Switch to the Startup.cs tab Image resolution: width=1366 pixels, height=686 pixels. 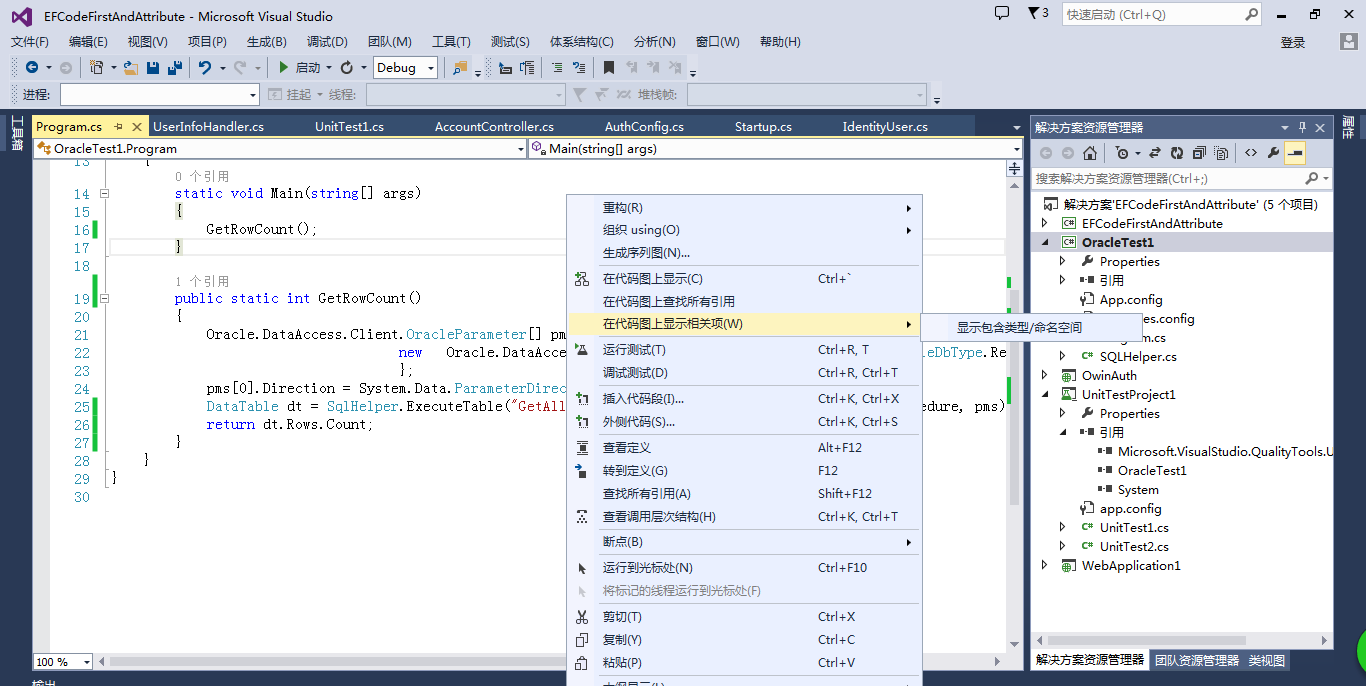(x=763, y=127)
